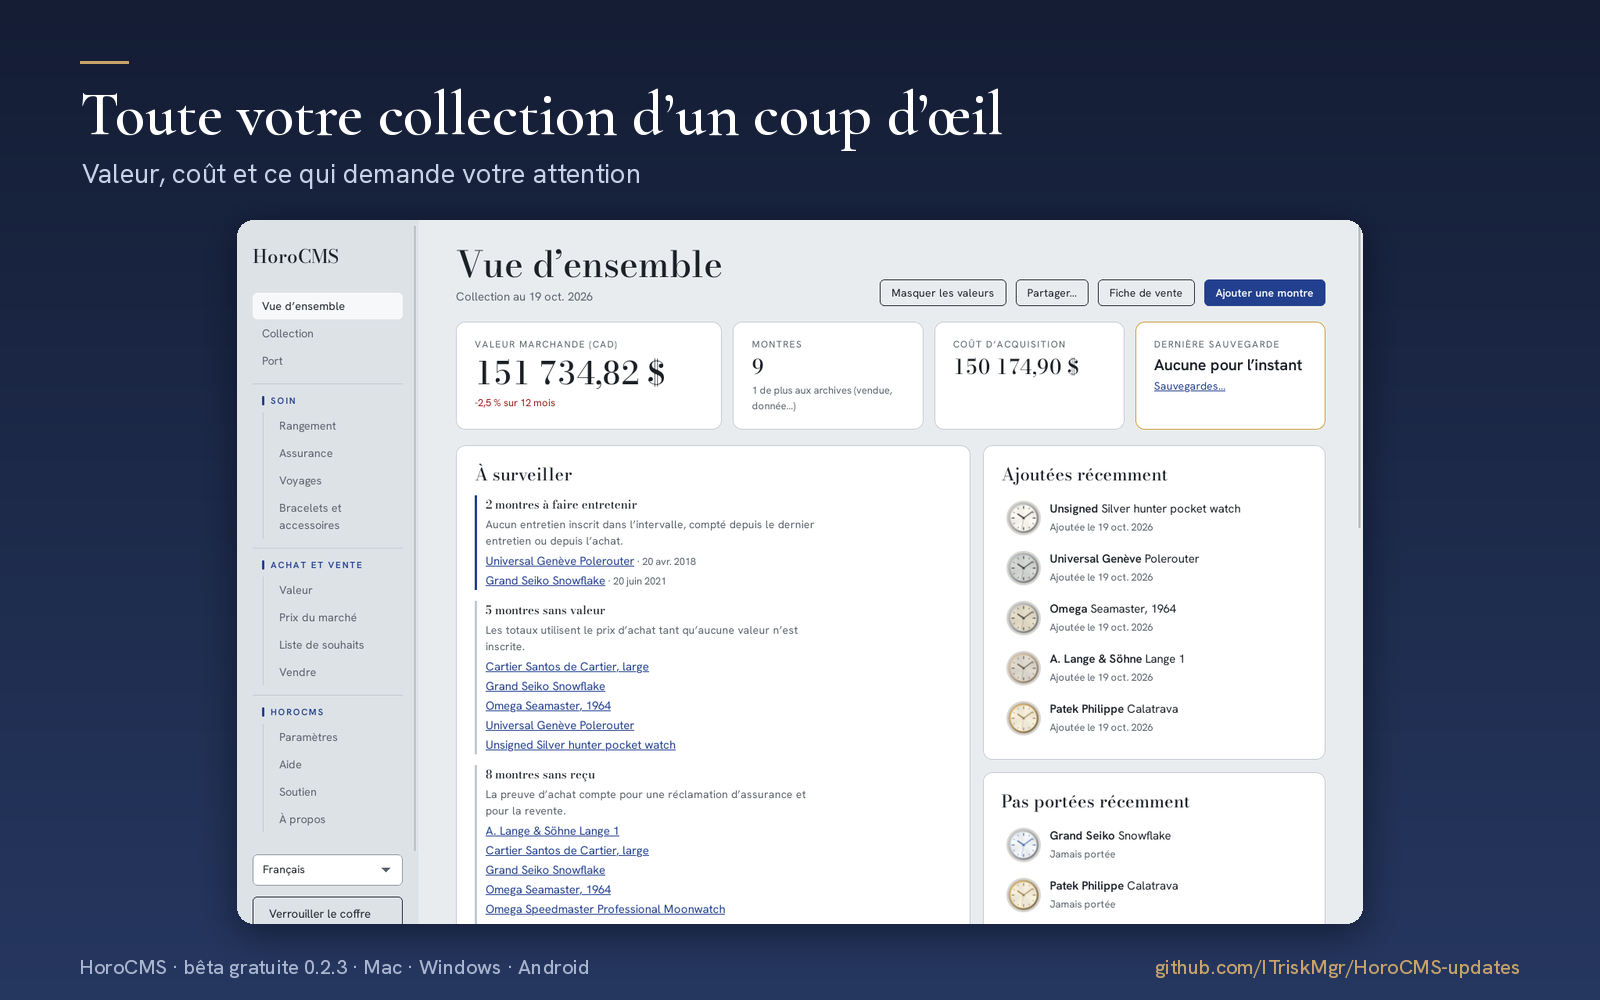Click Verrouiller le coffre button
This screenshot has height=1000, width=1600.
(x=327, y=912)
